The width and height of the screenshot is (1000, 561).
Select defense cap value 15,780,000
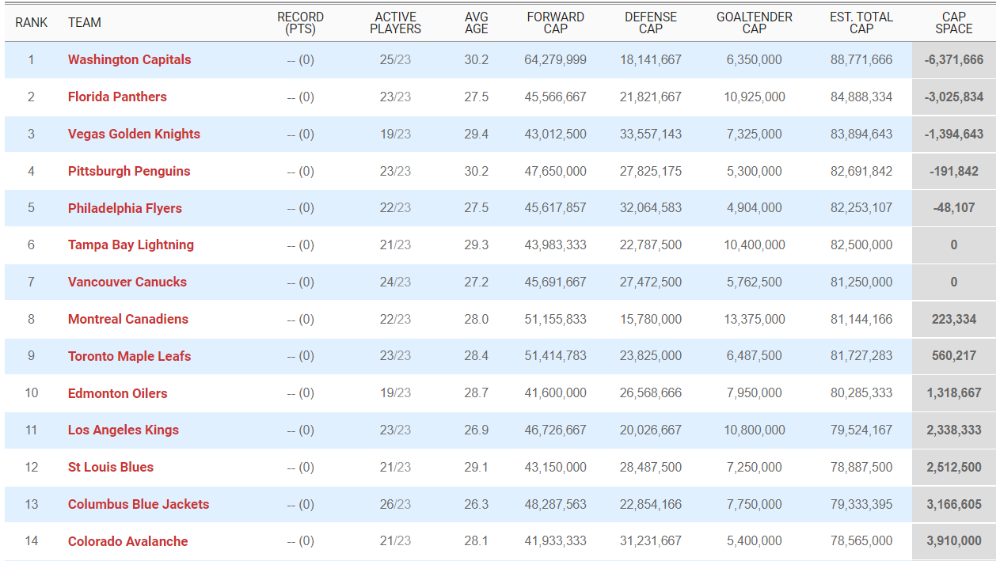coord(651,319)
